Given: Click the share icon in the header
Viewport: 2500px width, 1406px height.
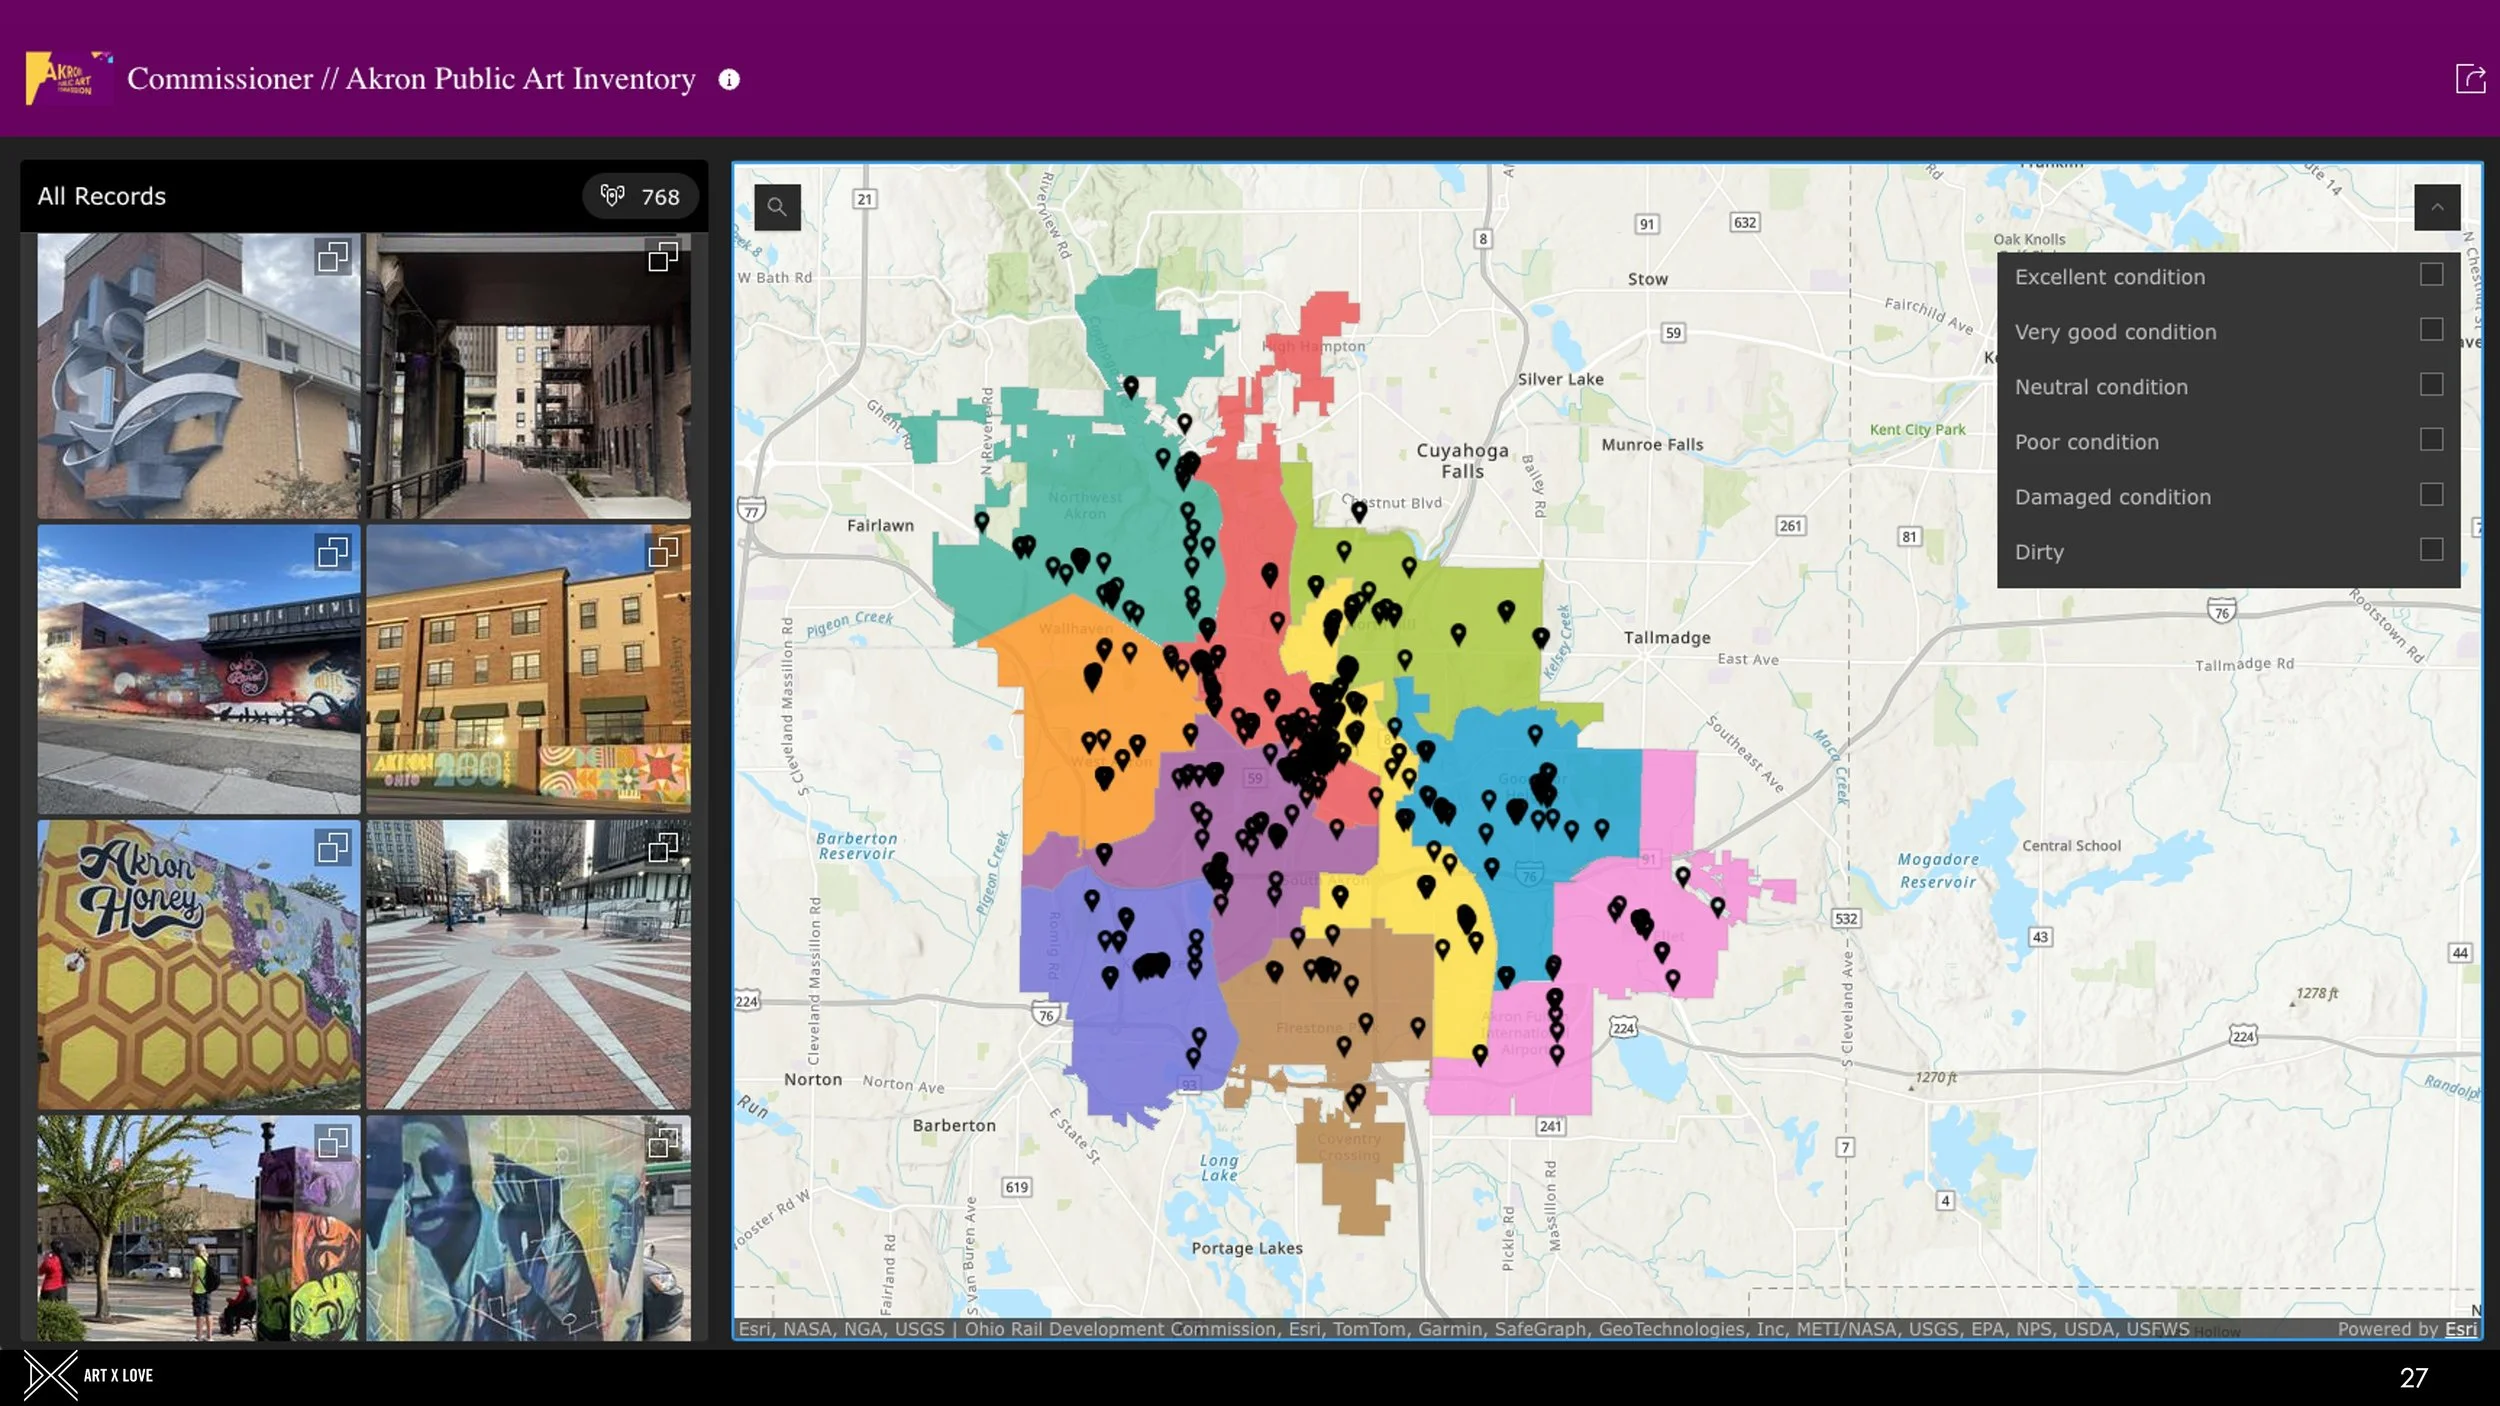Looking at the screenshot, I should (2470, 79).
